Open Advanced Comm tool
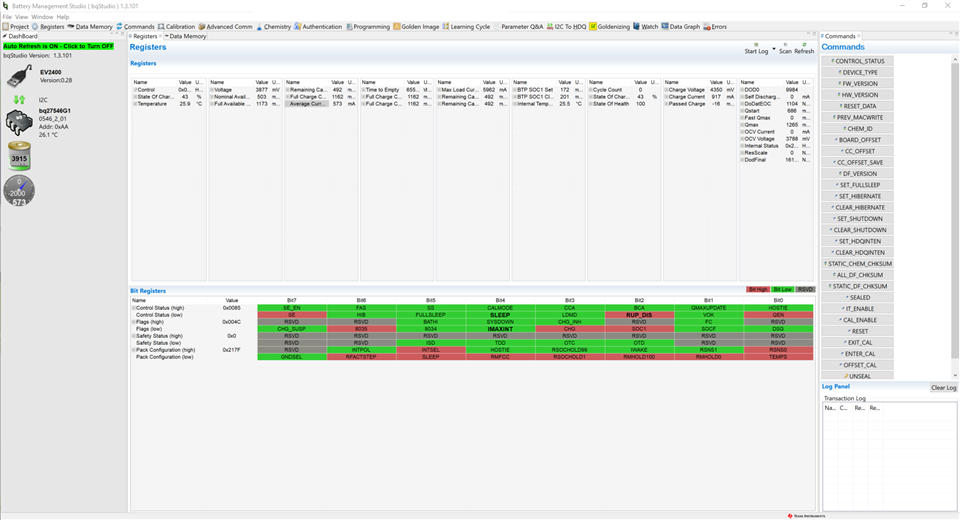The width and height of the screenshot is (960, 520). (225, 27)
